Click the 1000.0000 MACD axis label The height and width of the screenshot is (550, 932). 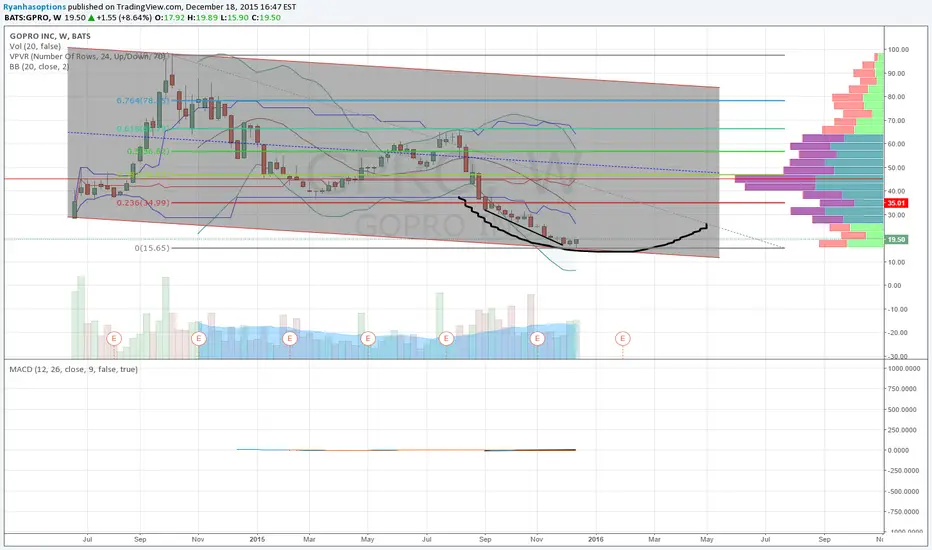point(903,369)
